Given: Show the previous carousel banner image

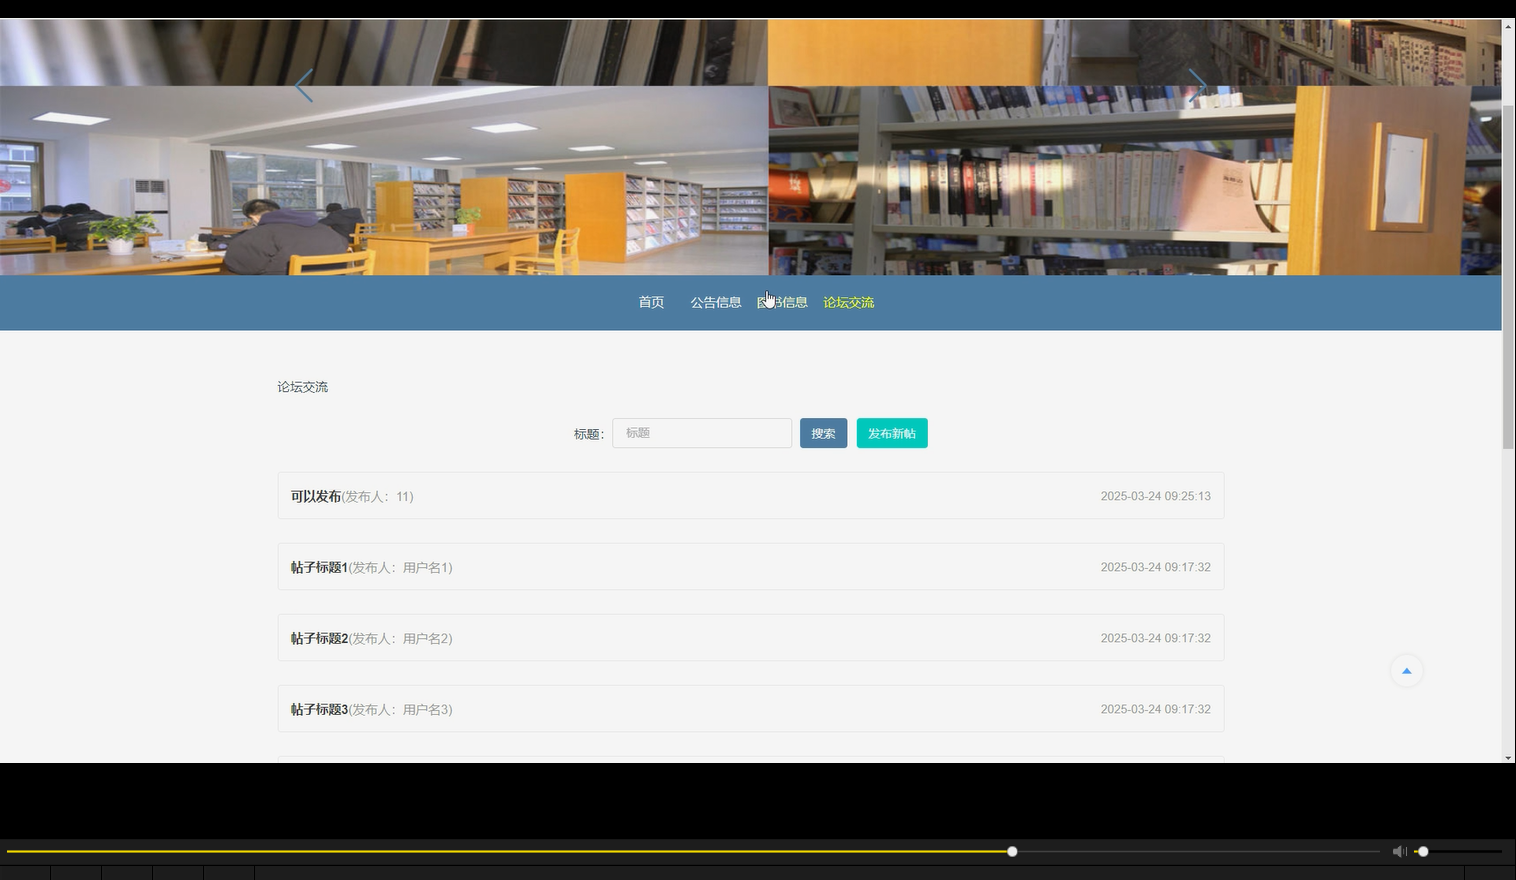Looking at the screenshot, I should click(x=304, y=86).
